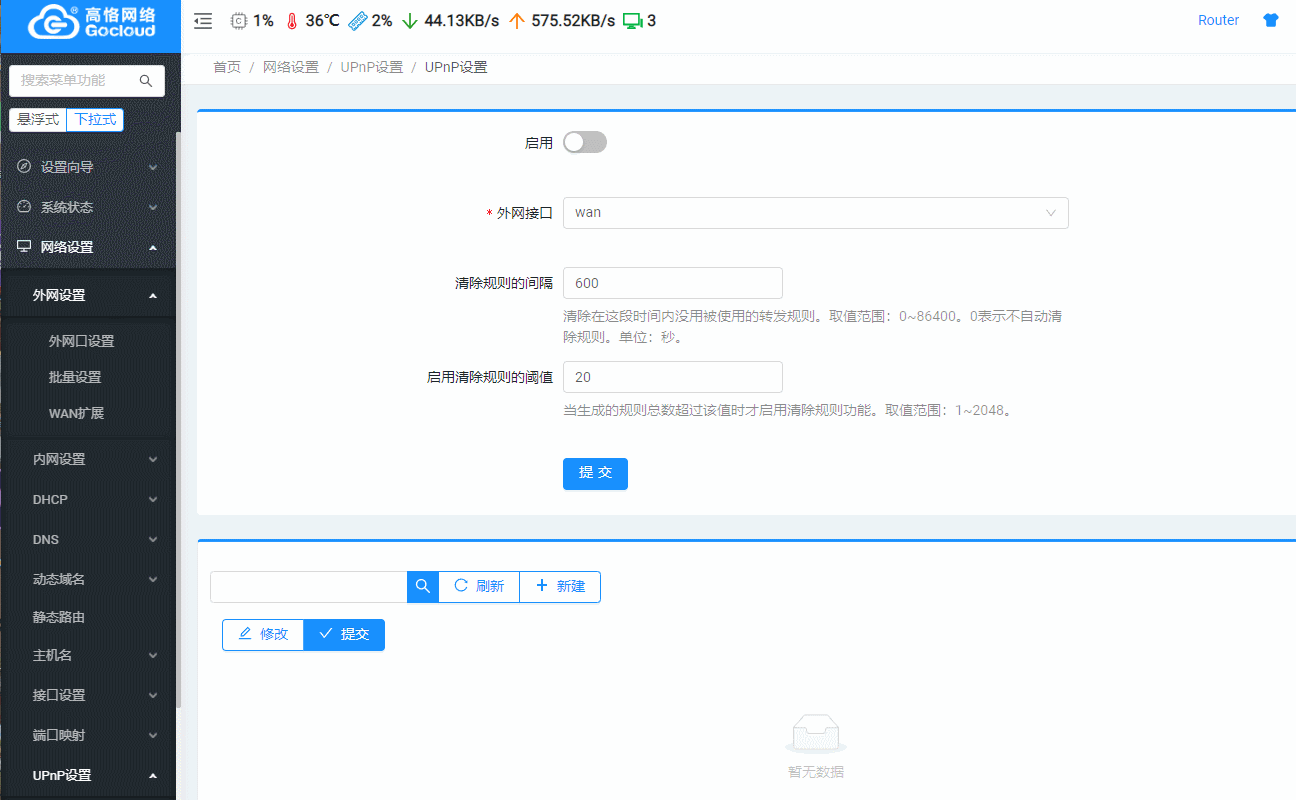Click the 新建 create button
Viewport: 1296px width, 800px height.
pos(559,587)
